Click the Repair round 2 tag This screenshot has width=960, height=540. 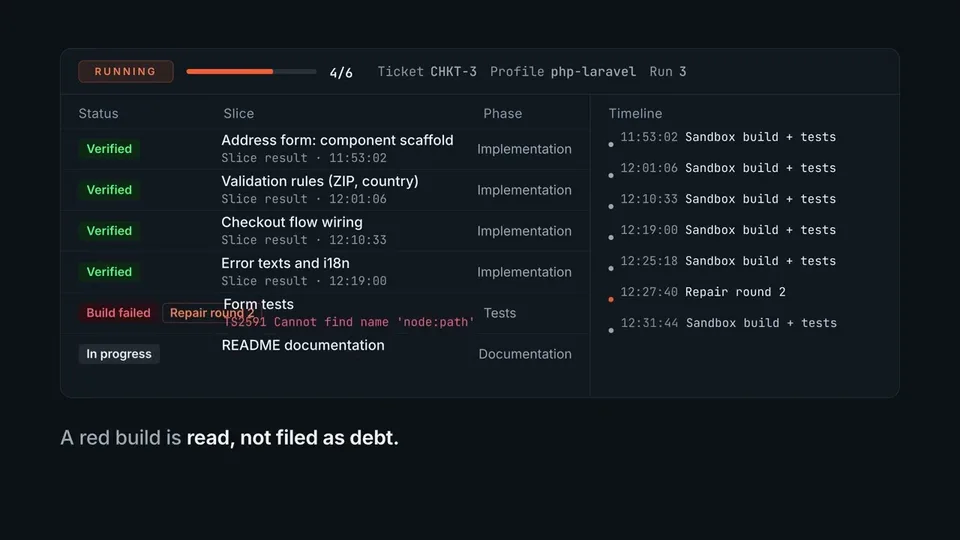click(211, 313)
